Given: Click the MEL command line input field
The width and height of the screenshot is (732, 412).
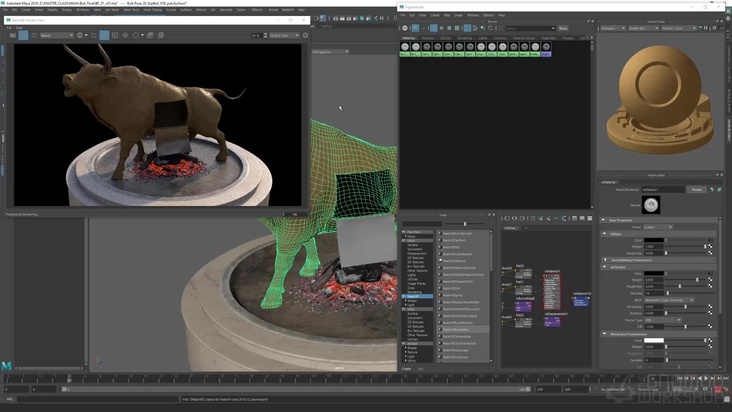Looking at the screenshot, I should (98, 399).
